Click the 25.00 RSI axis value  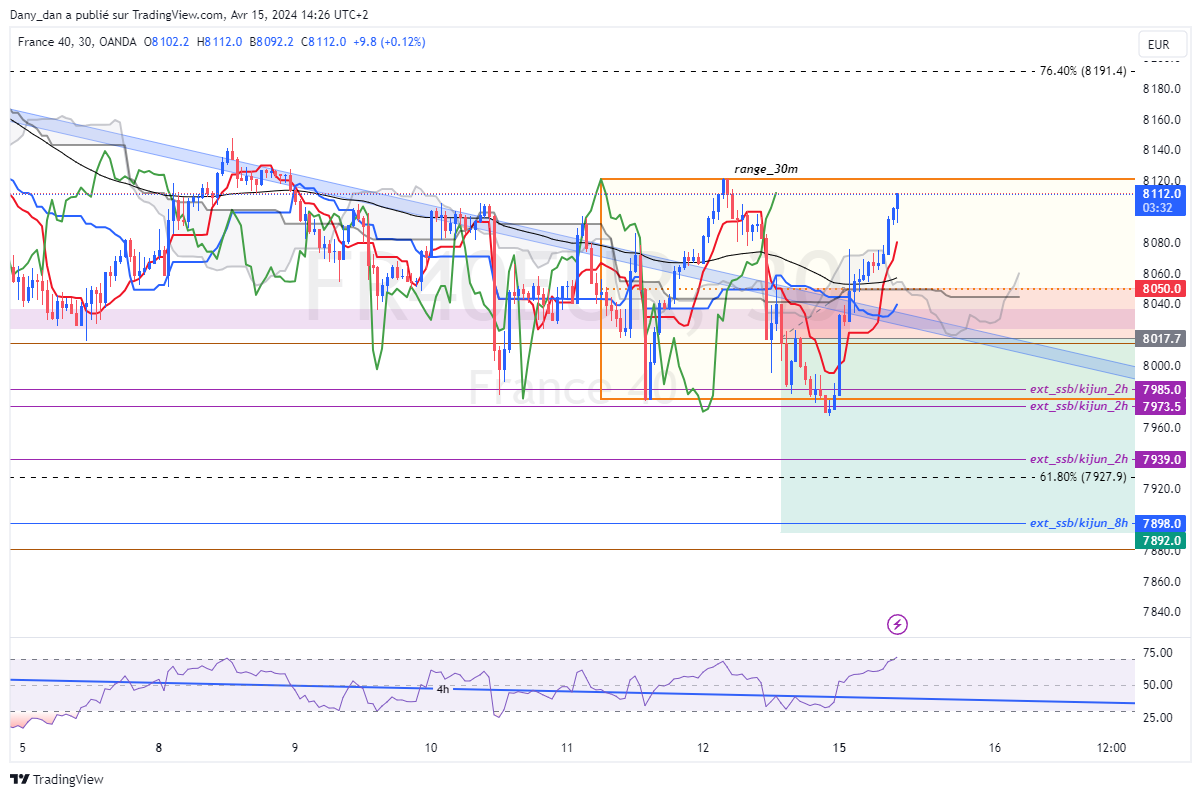(1157, 718)
